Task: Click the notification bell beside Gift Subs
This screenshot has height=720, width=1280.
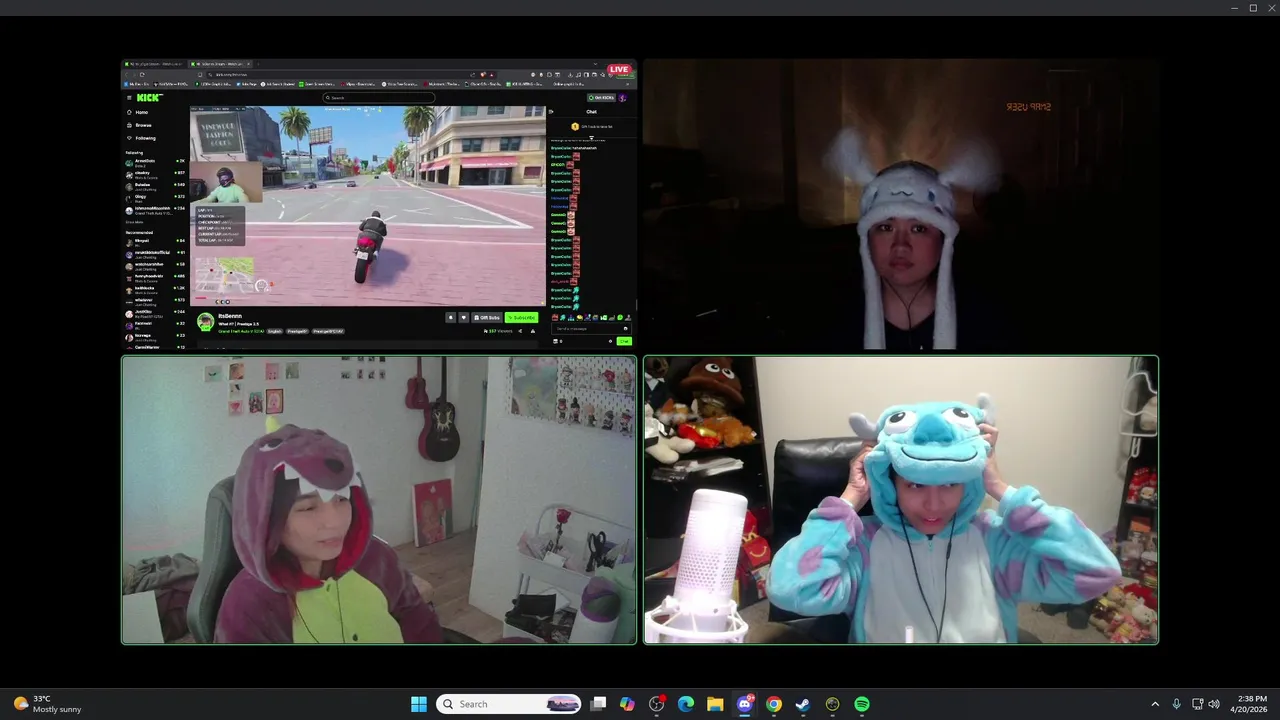Action: click(451, 317)
